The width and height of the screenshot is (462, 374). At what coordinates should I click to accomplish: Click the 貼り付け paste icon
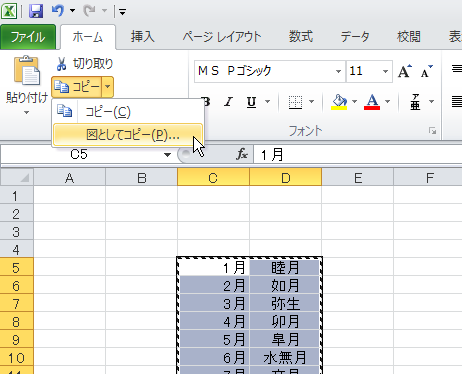(27, 71)
